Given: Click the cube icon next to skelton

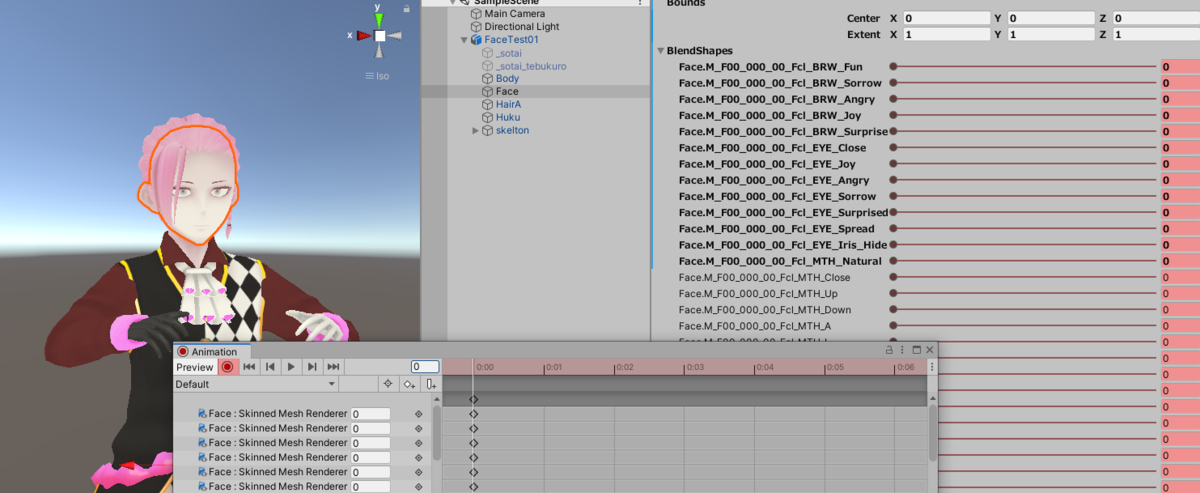Looking at the screenshot, I should 488,131.
